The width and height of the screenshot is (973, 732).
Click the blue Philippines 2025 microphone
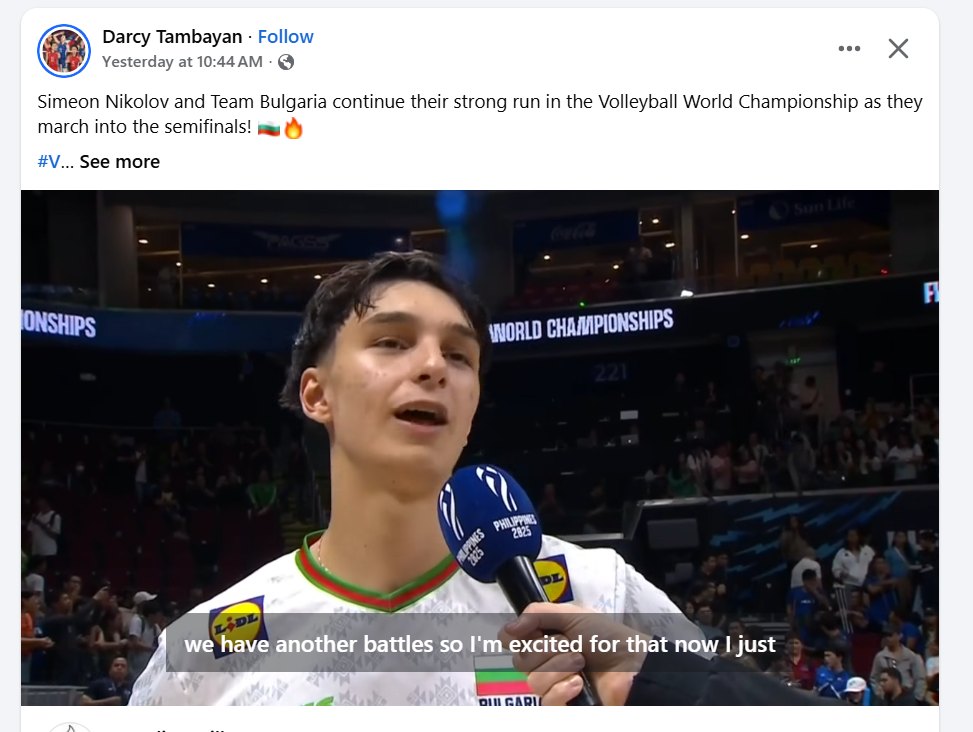(x=490, y=521)
